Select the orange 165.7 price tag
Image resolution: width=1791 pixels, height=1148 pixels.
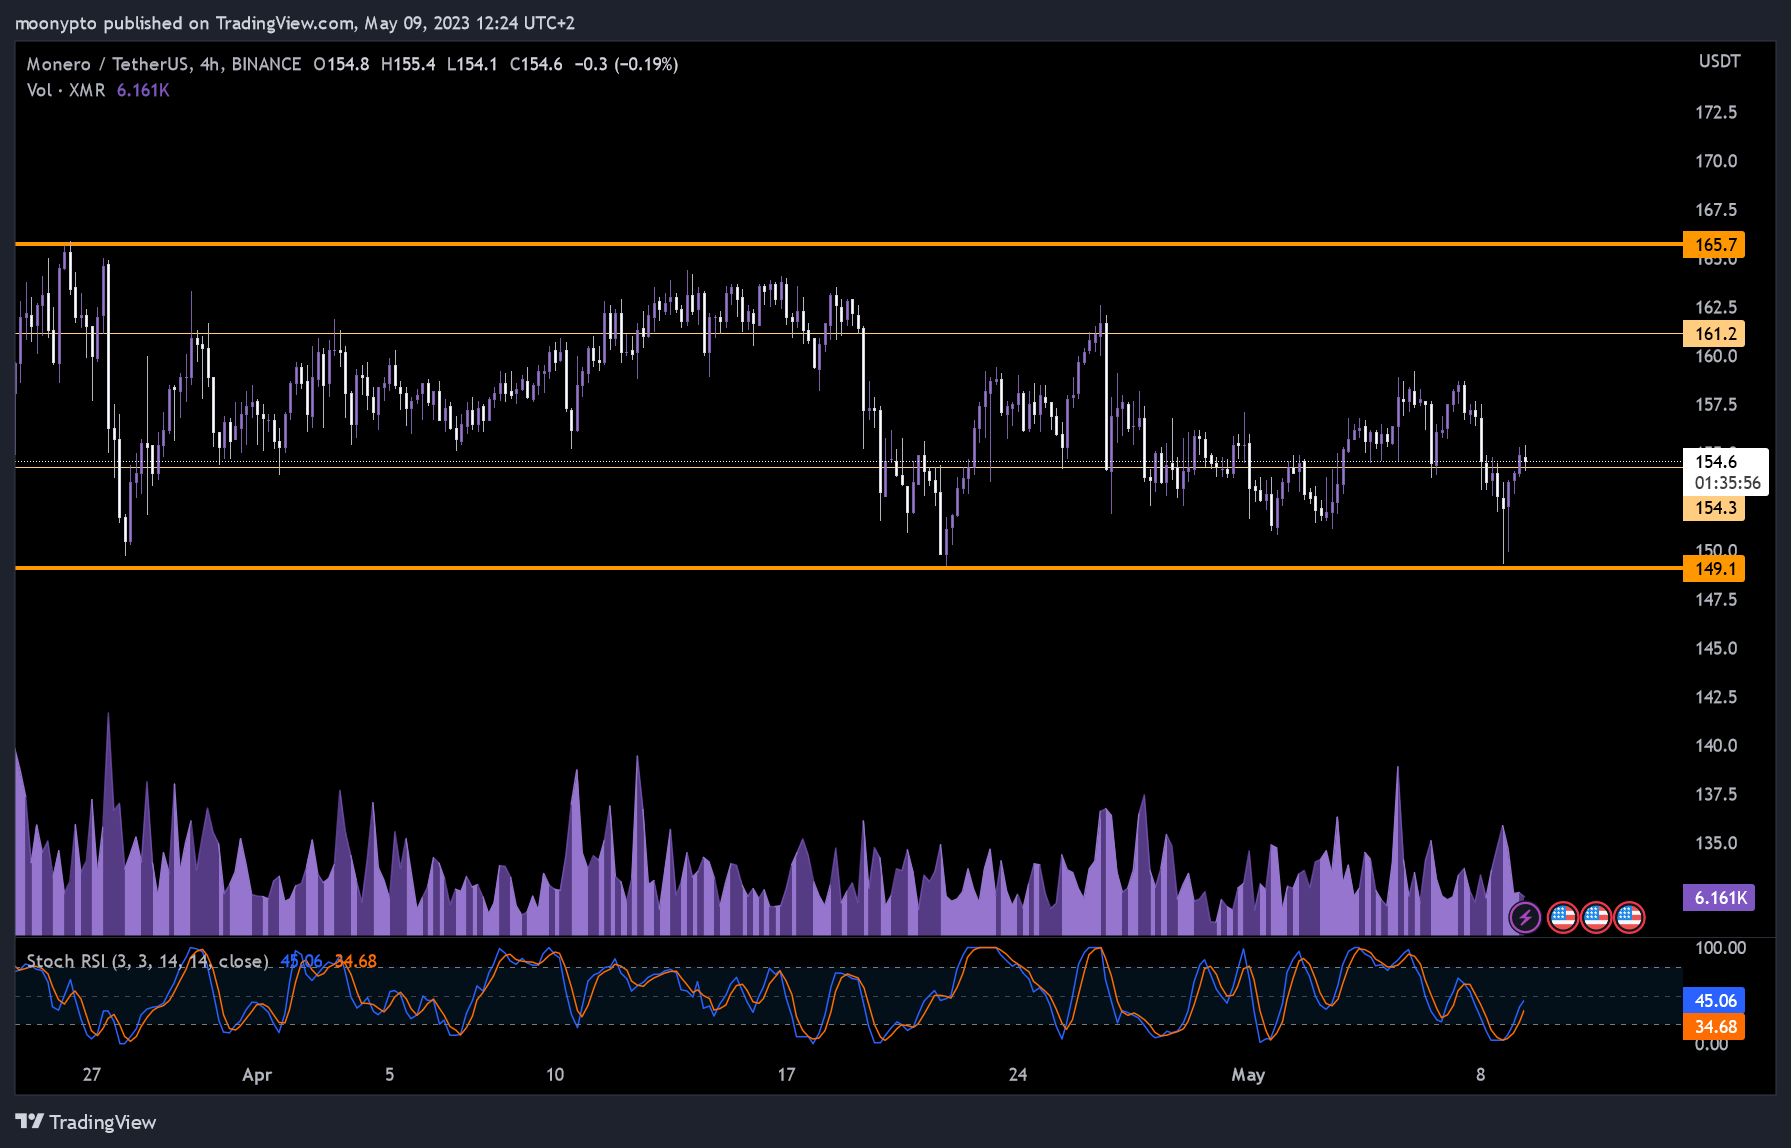tap(1715, 245)
